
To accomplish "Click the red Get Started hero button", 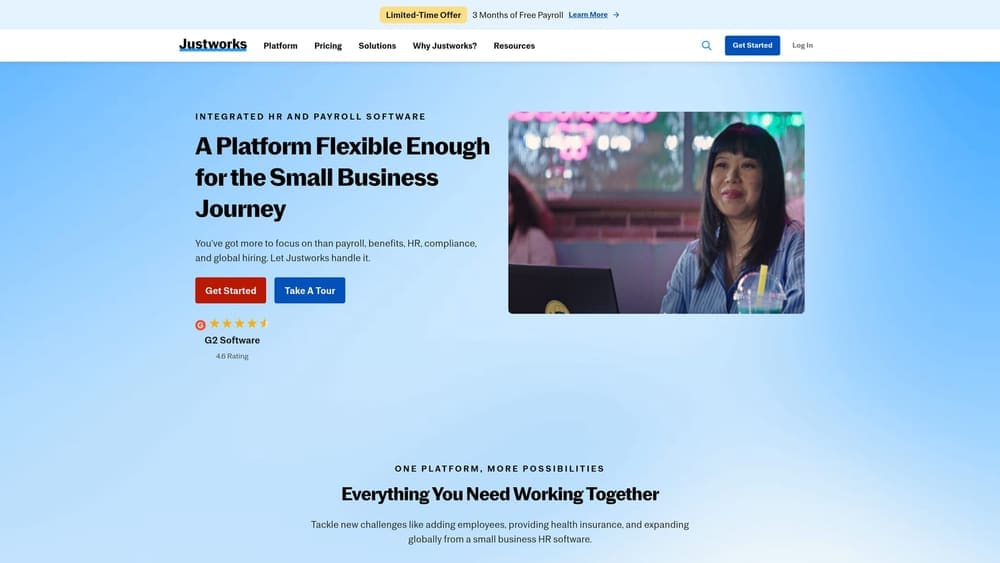I will coord(230,290).
